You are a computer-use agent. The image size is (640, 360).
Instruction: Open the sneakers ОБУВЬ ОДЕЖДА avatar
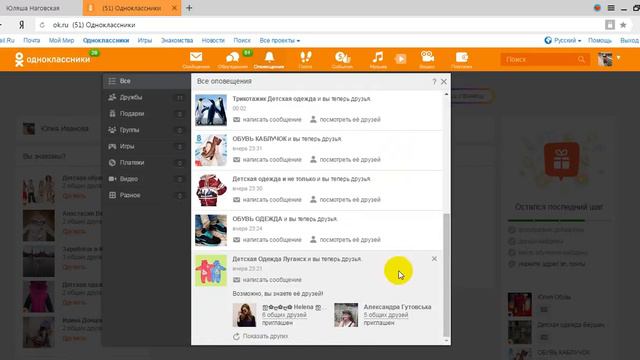(x=211, y=230)
